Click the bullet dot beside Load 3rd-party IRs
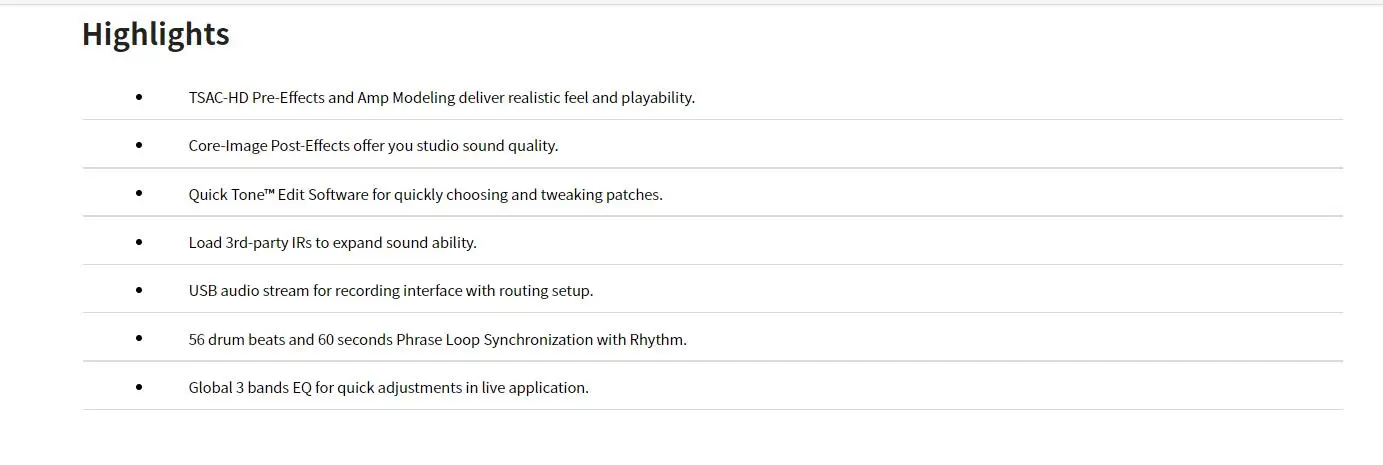This screenshot has width=1383, height=465. coord(139,242)
